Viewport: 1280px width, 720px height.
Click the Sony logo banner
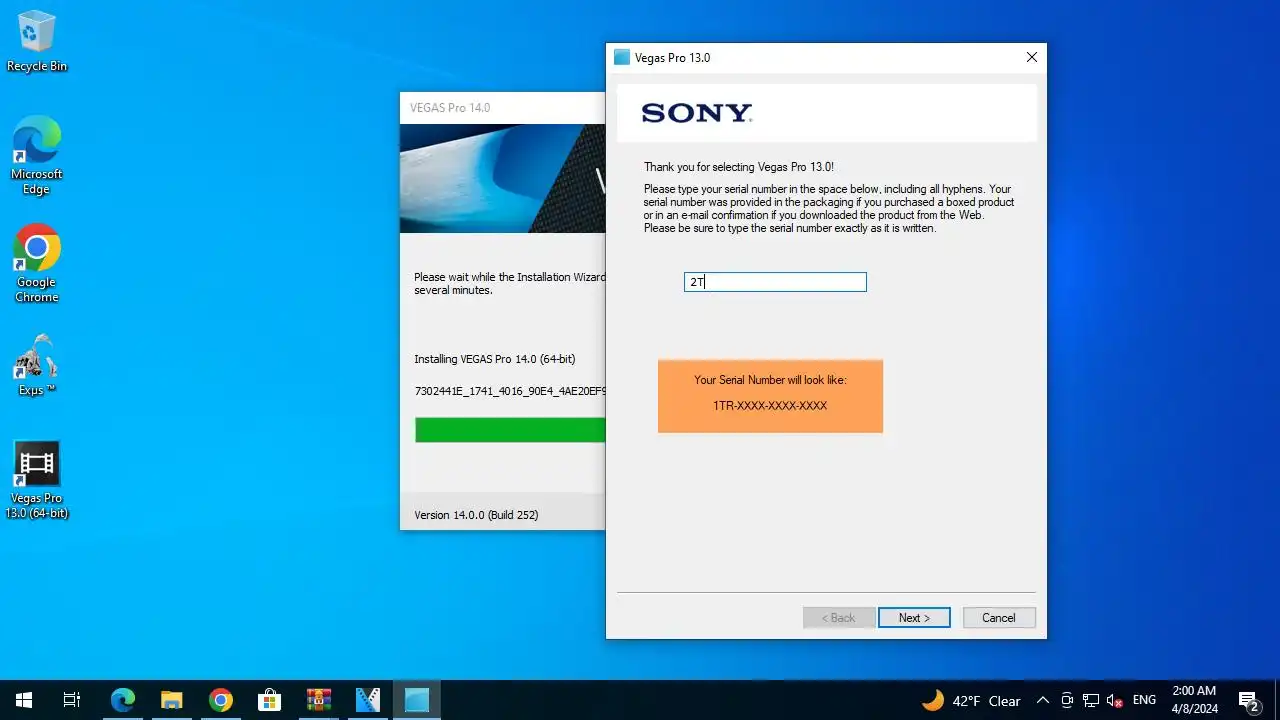[x=826, y=113]
